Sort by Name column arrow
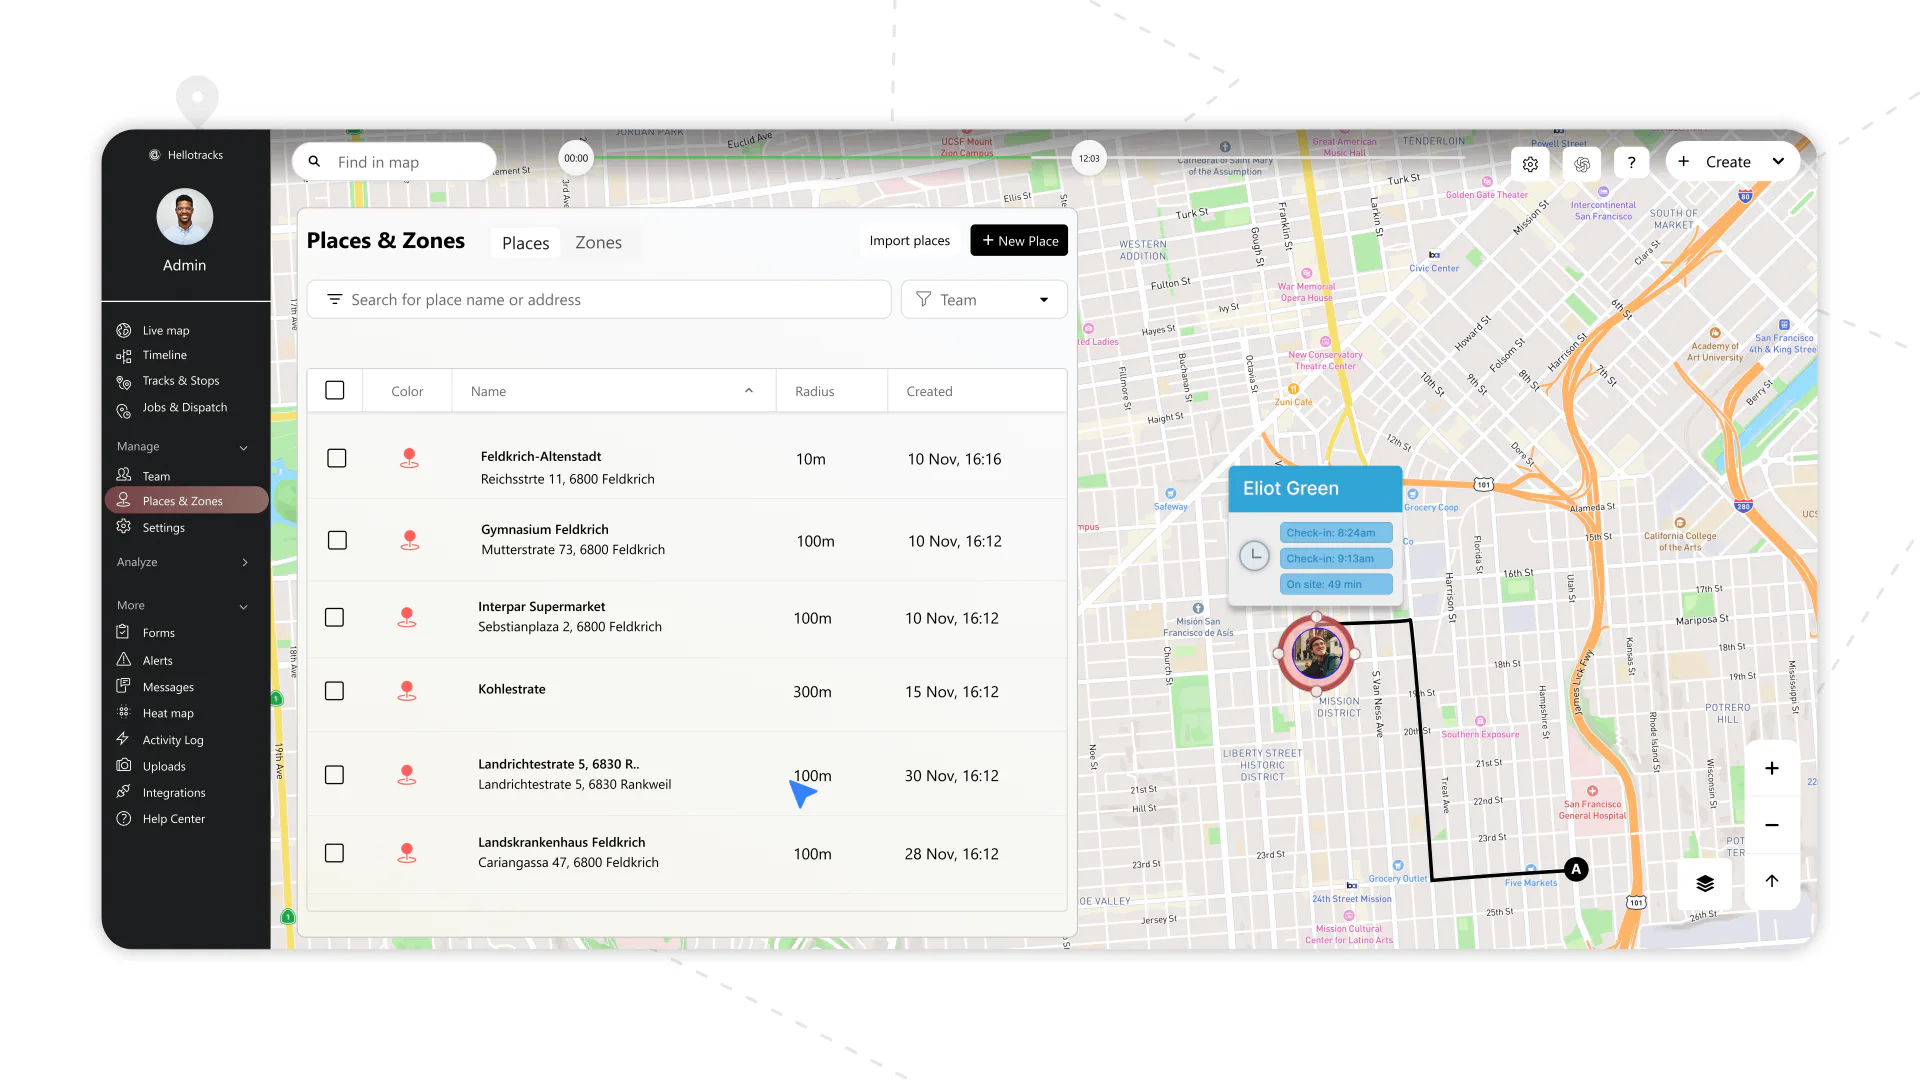 [x=749, y=391]
